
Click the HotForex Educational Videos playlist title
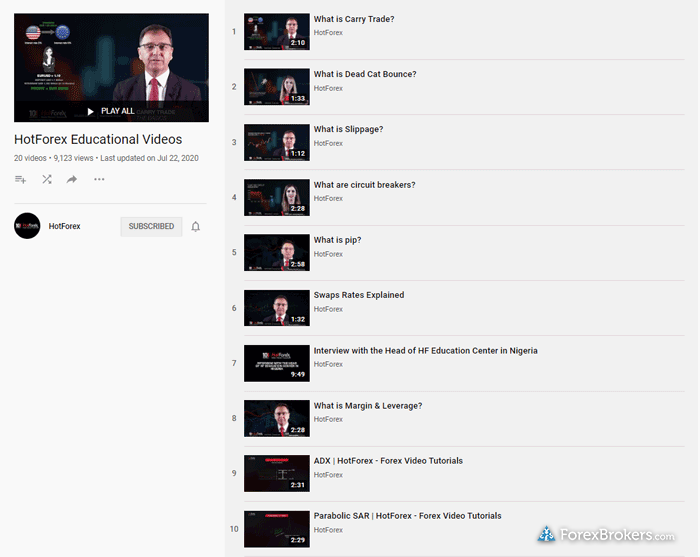[98, 140]
